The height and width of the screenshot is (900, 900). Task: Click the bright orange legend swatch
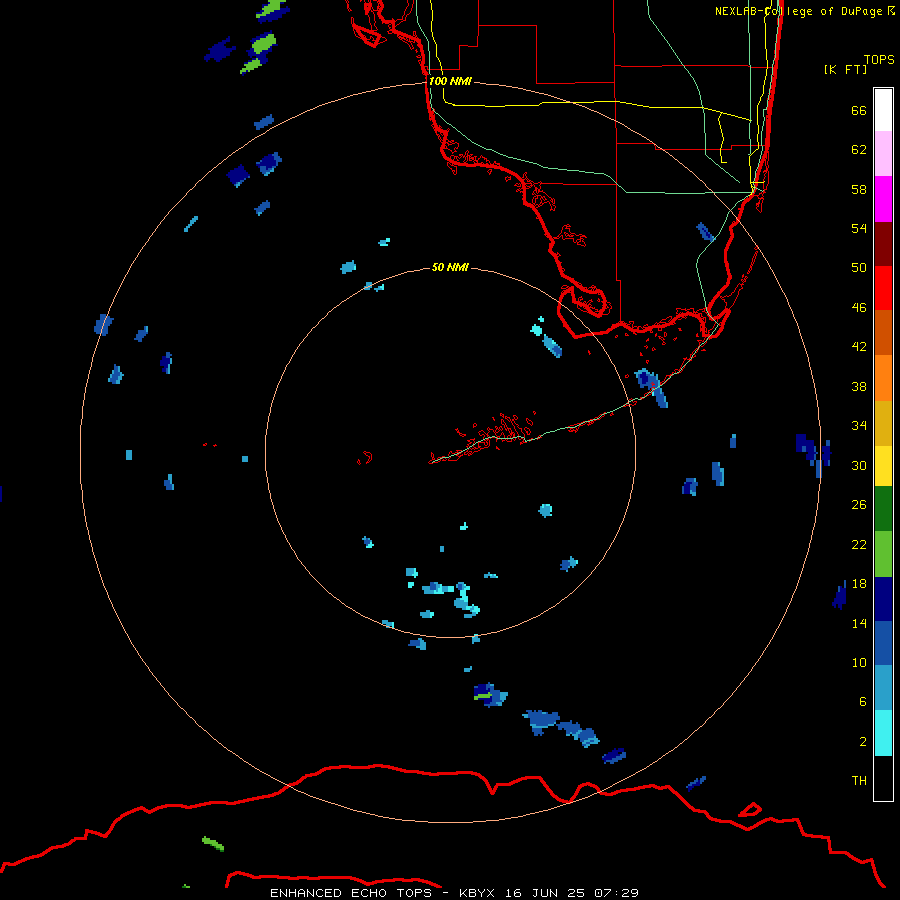point(883,378)
